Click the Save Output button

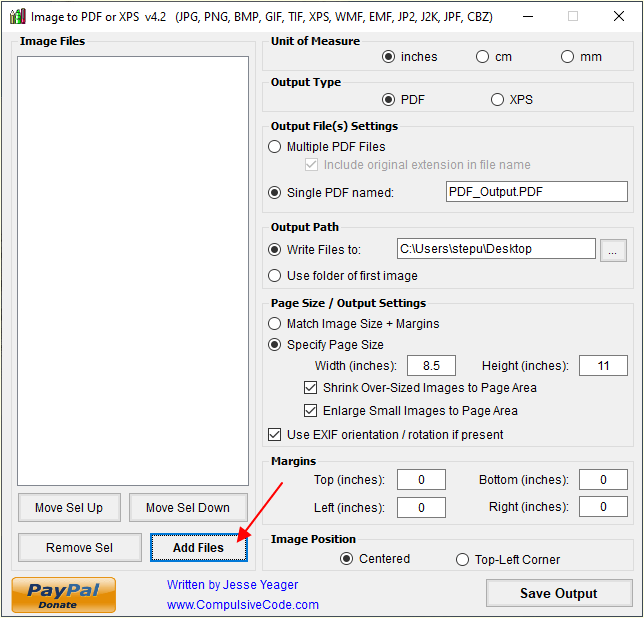tap(559, 593)
